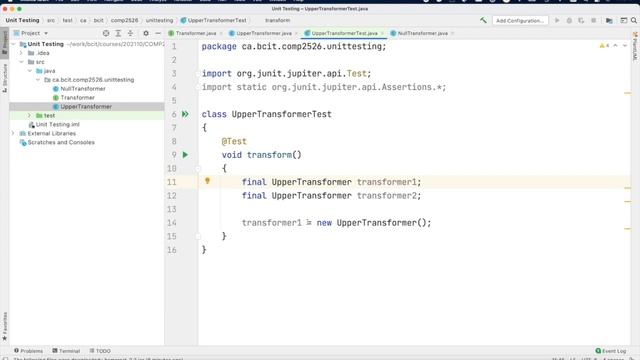The height and width of the screenshot is (360, 640).
Task: Run transform test gutter icon on line 9
Action: point(185,155)
